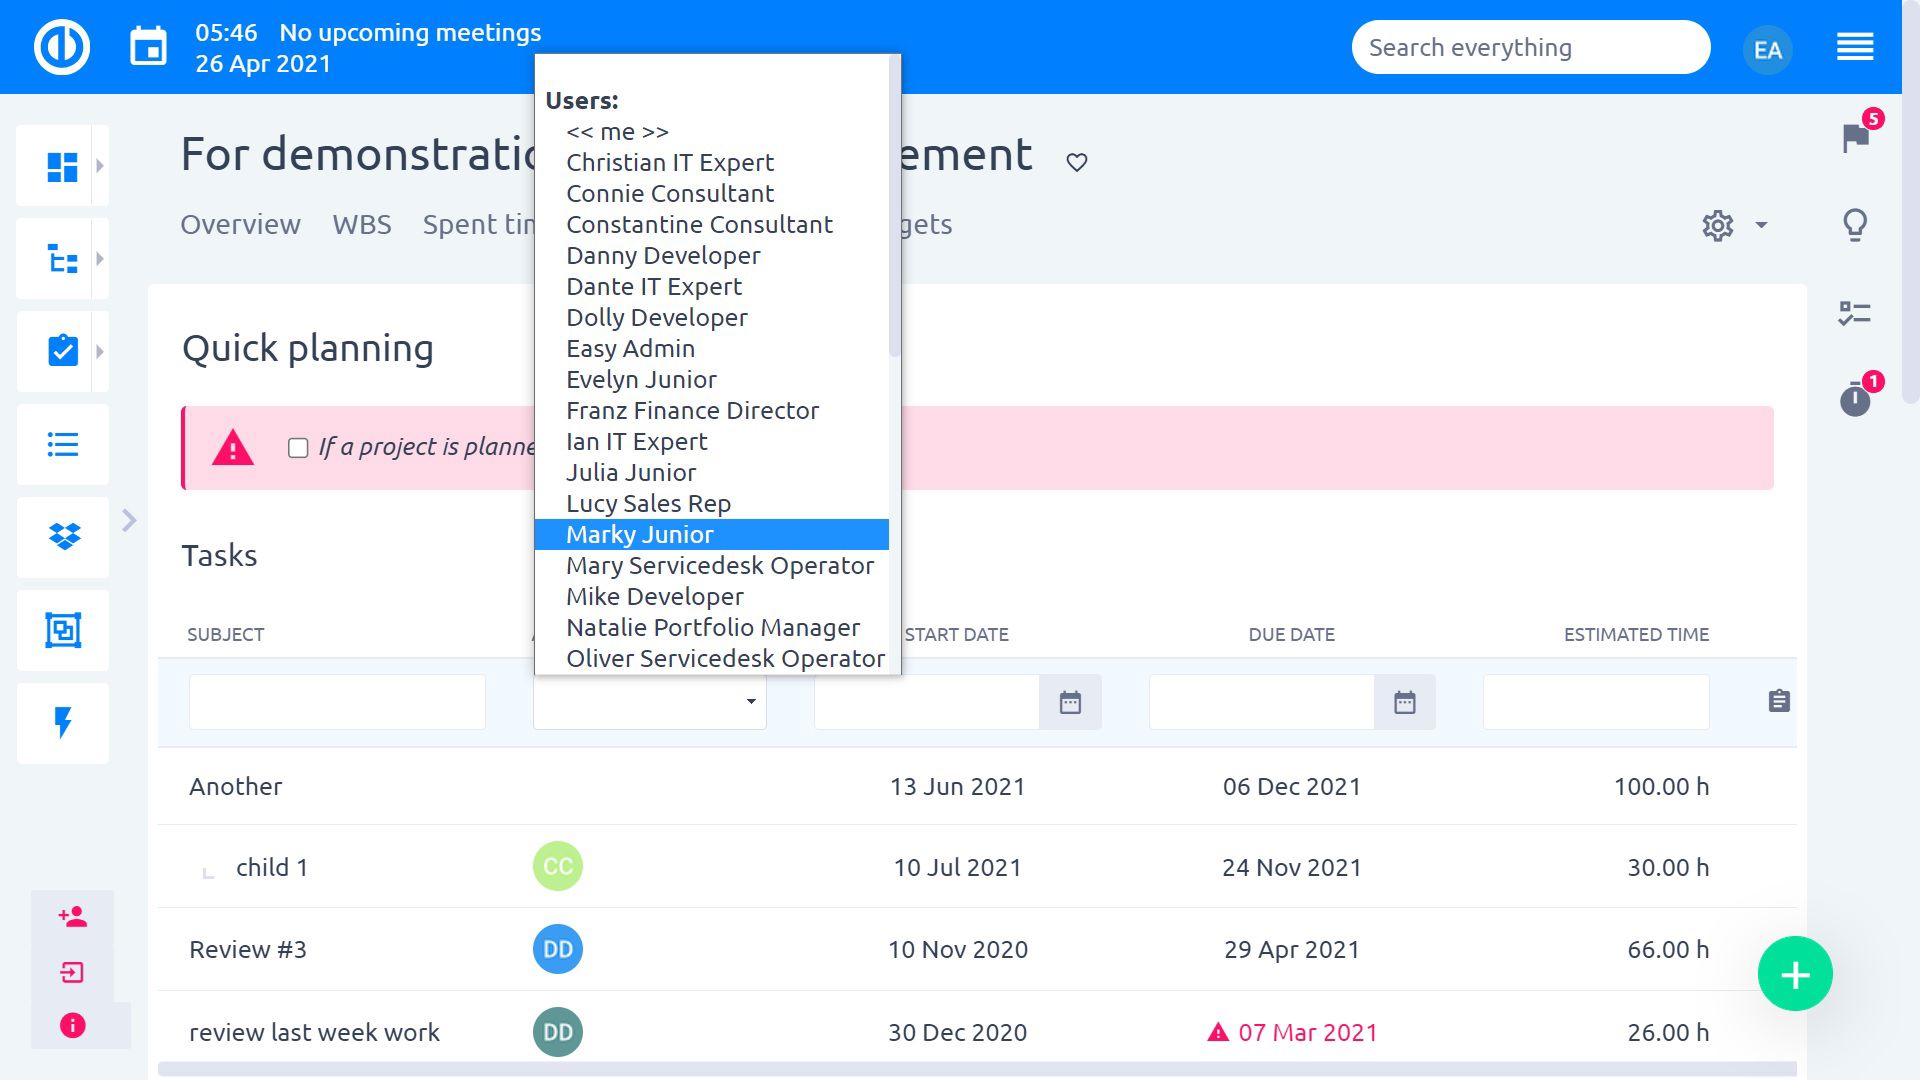This screenshot has width=1920, height=1080.
Task: Open the stopwatch time-tracking icon
Action: click(x=1855, y=400)
